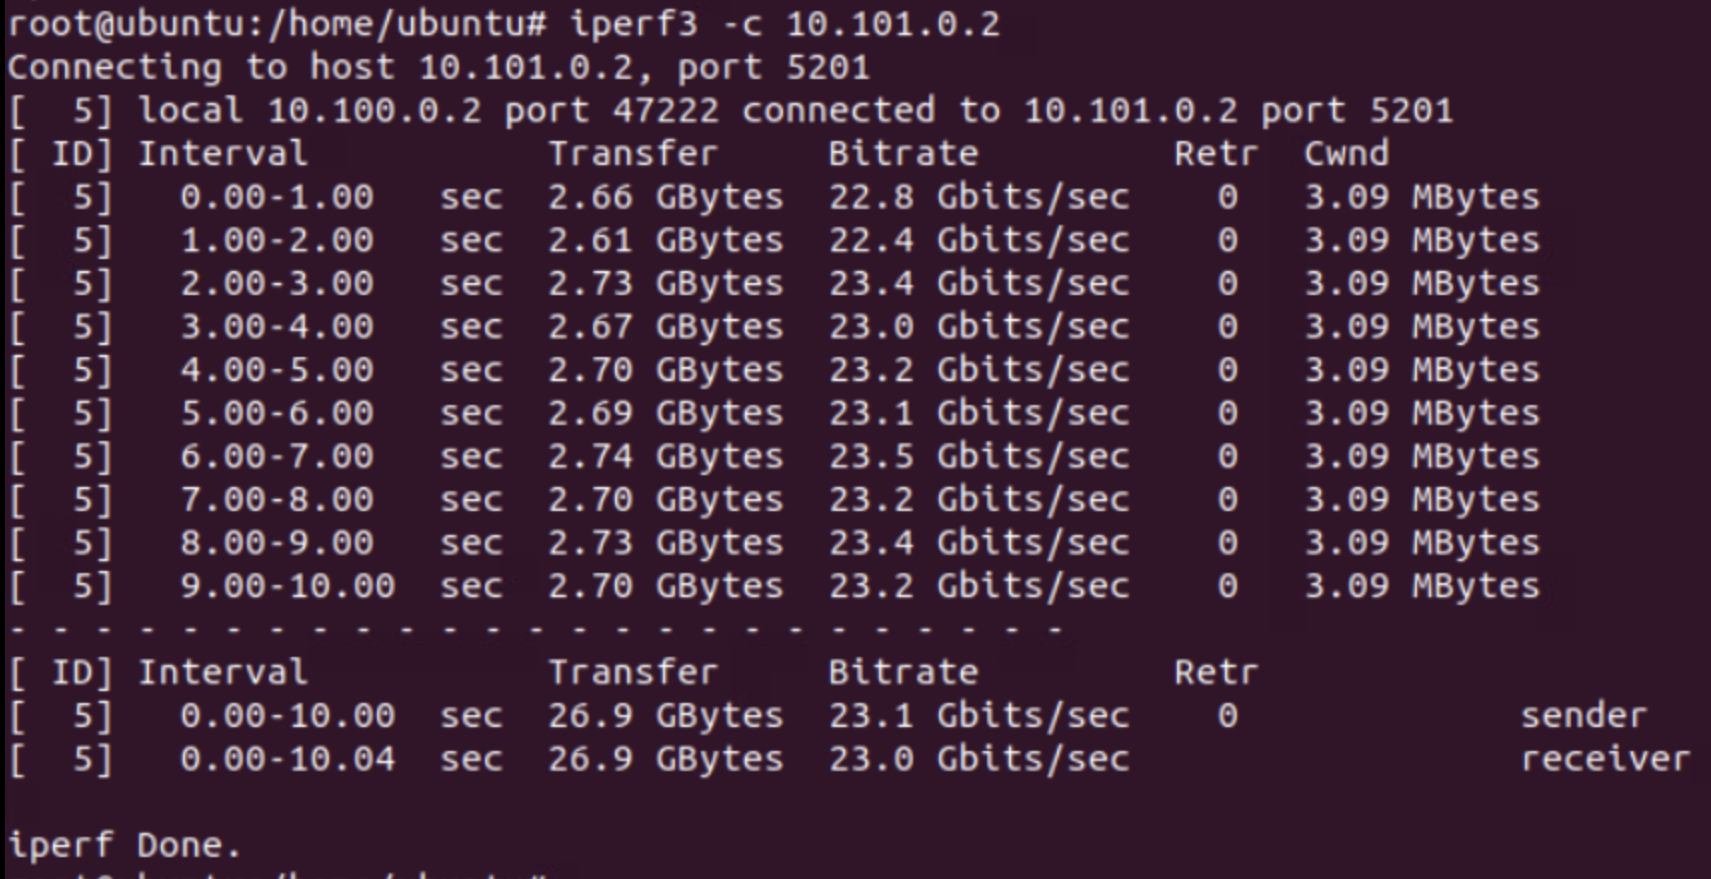The height and width of the screenshot is (879, 1711).
Task: Click the dashed separator line
Action: [535, 630]
